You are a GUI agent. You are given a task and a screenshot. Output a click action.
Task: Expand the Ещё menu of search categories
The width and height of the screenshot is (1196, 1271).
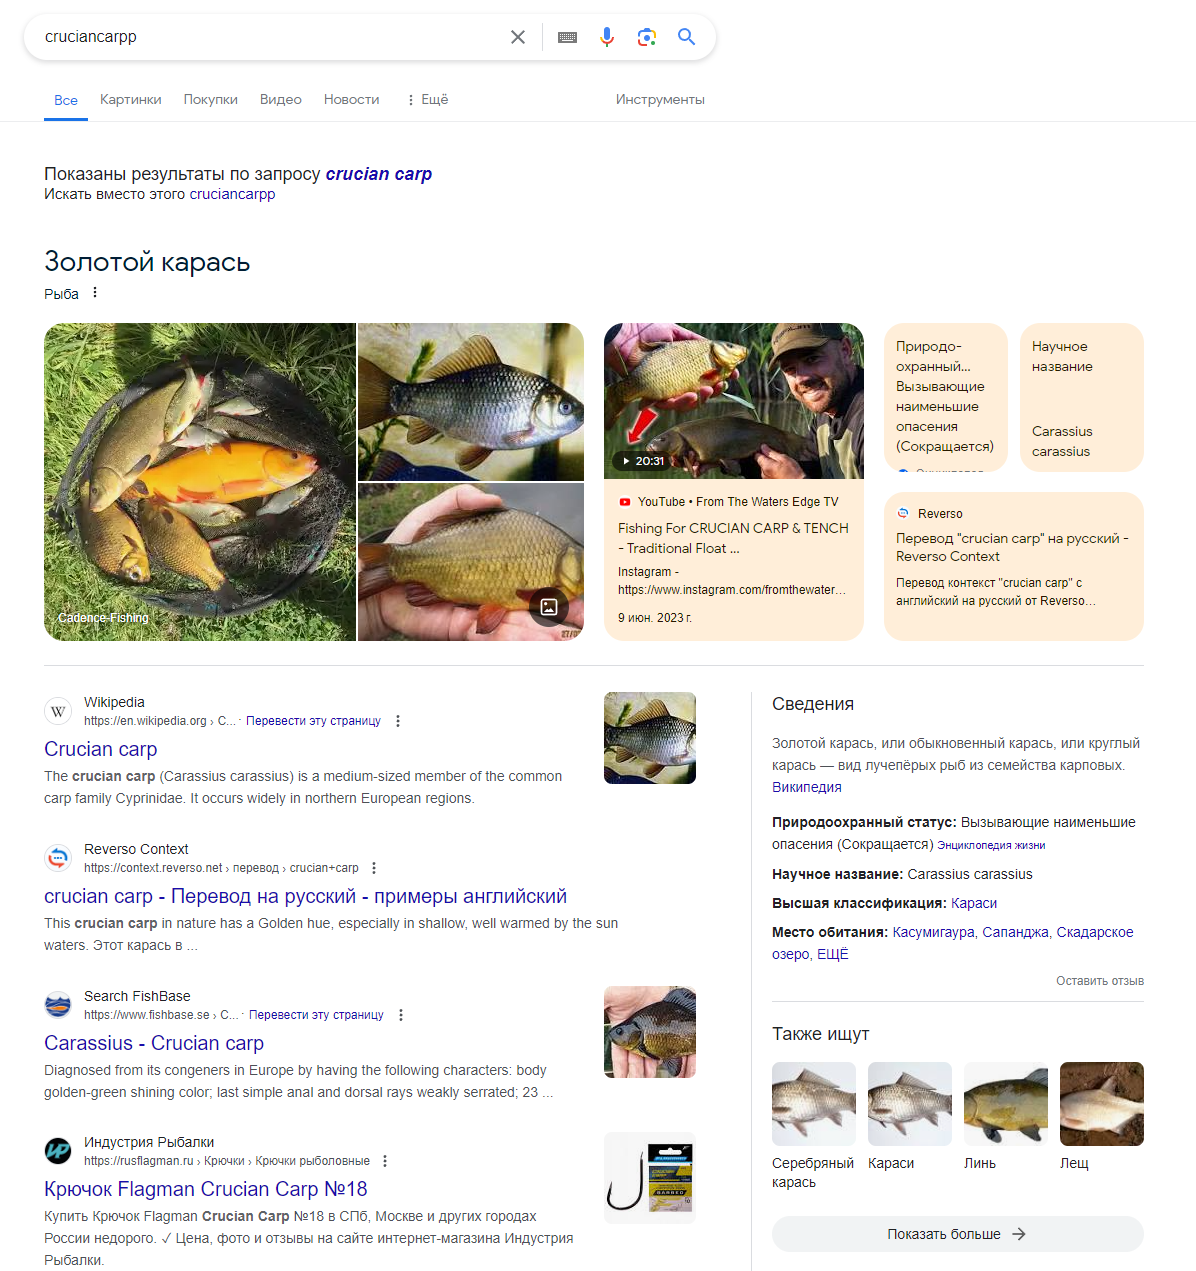point(427,100)
